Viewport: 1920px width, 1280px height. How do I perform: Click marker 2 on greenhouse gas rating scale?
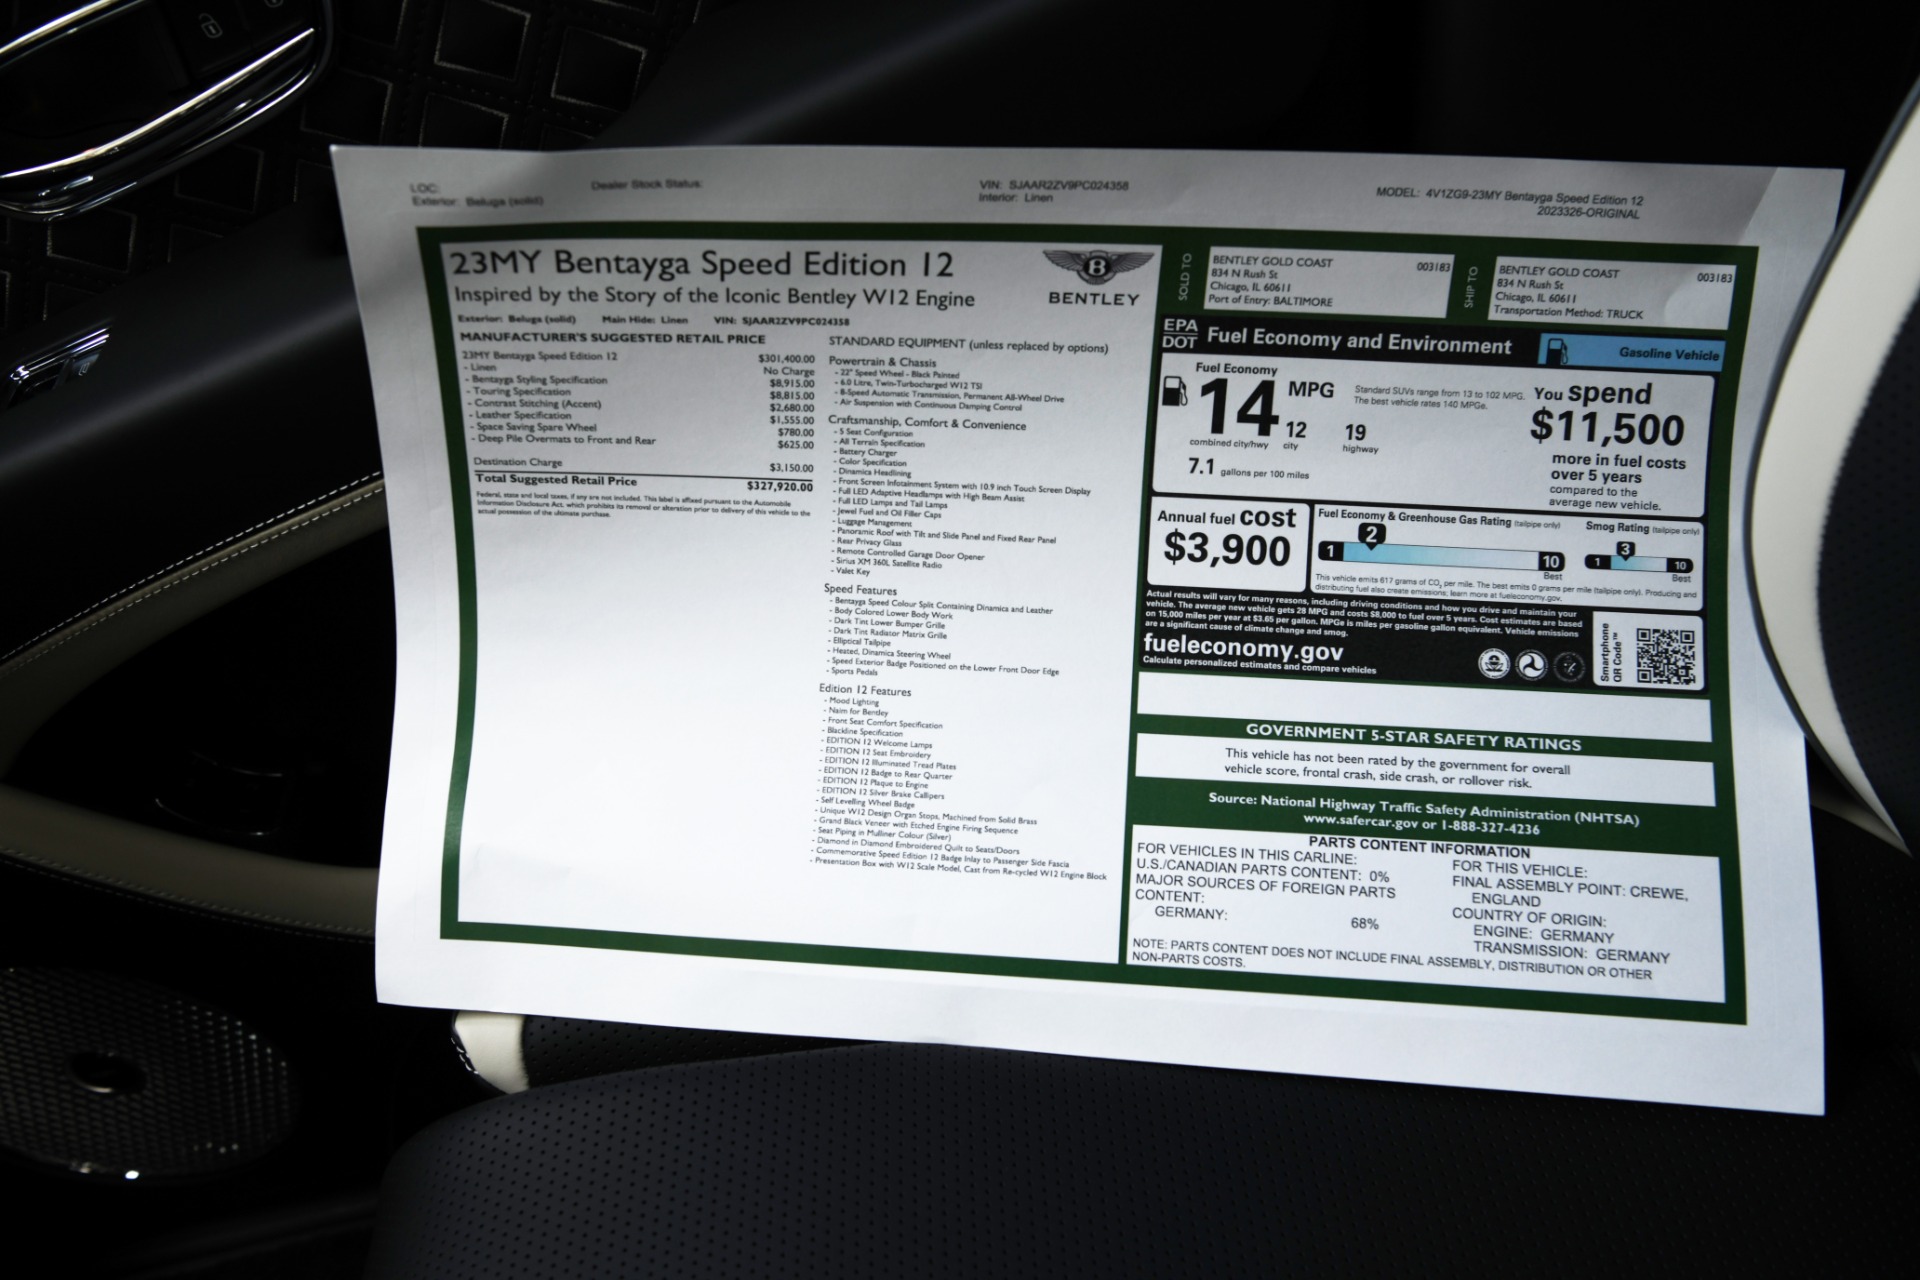pyautogui.click(x=1372, y=535)
